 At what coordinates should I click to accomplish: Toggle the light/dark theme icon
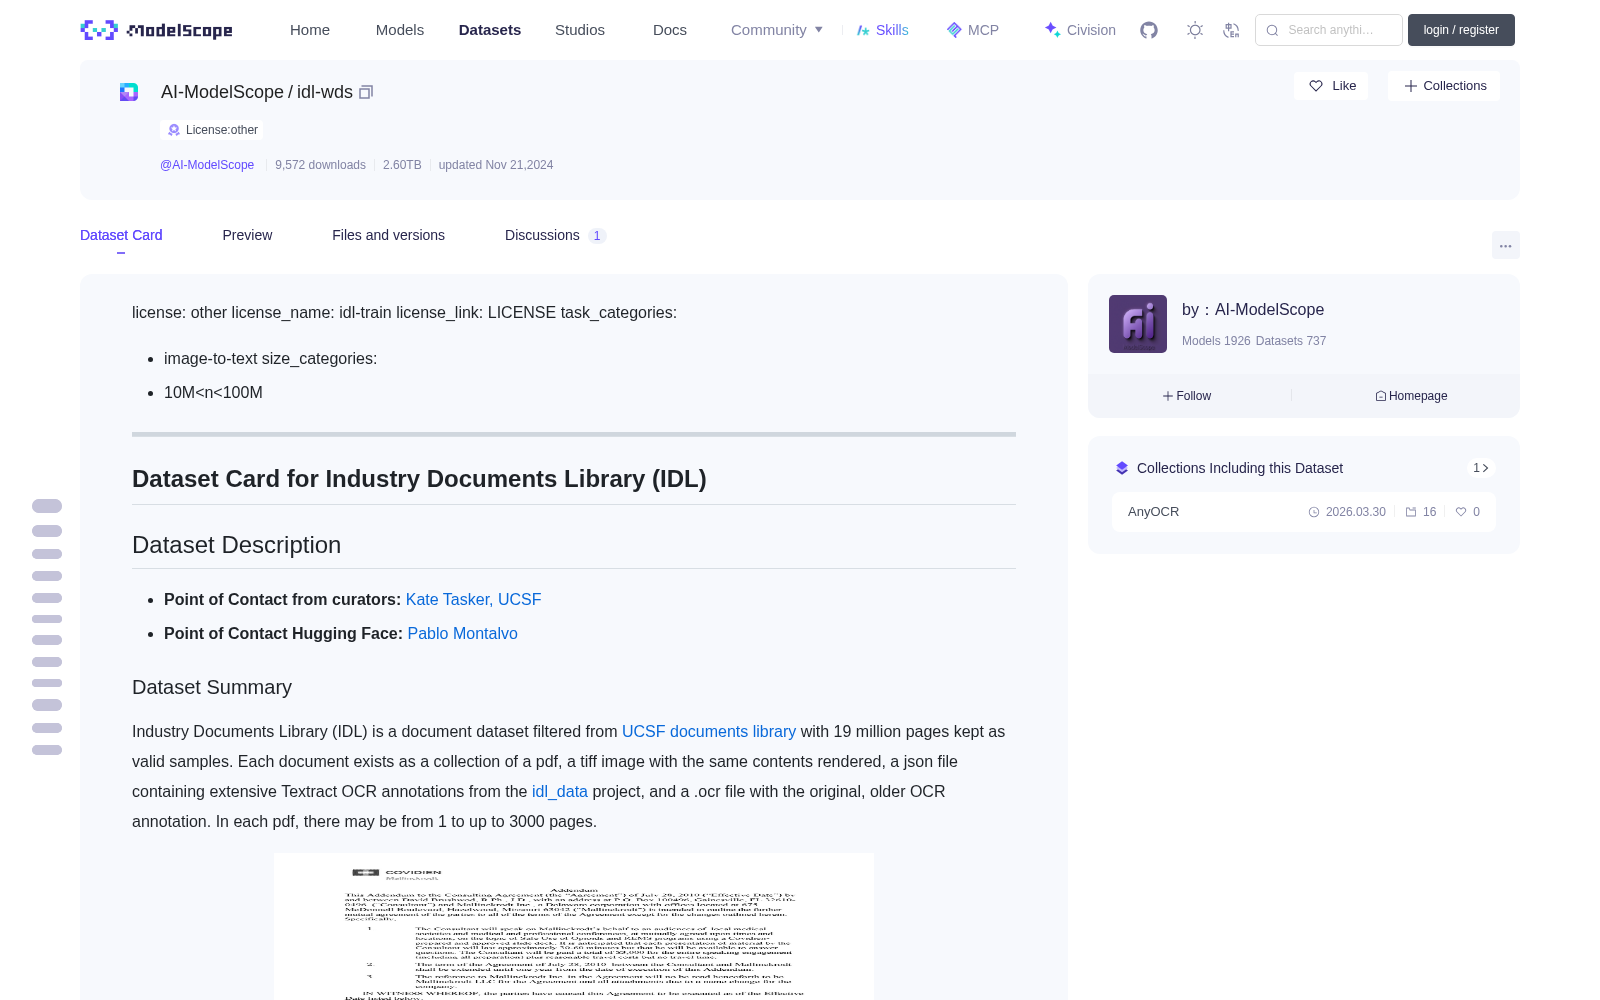point(1195,30)
